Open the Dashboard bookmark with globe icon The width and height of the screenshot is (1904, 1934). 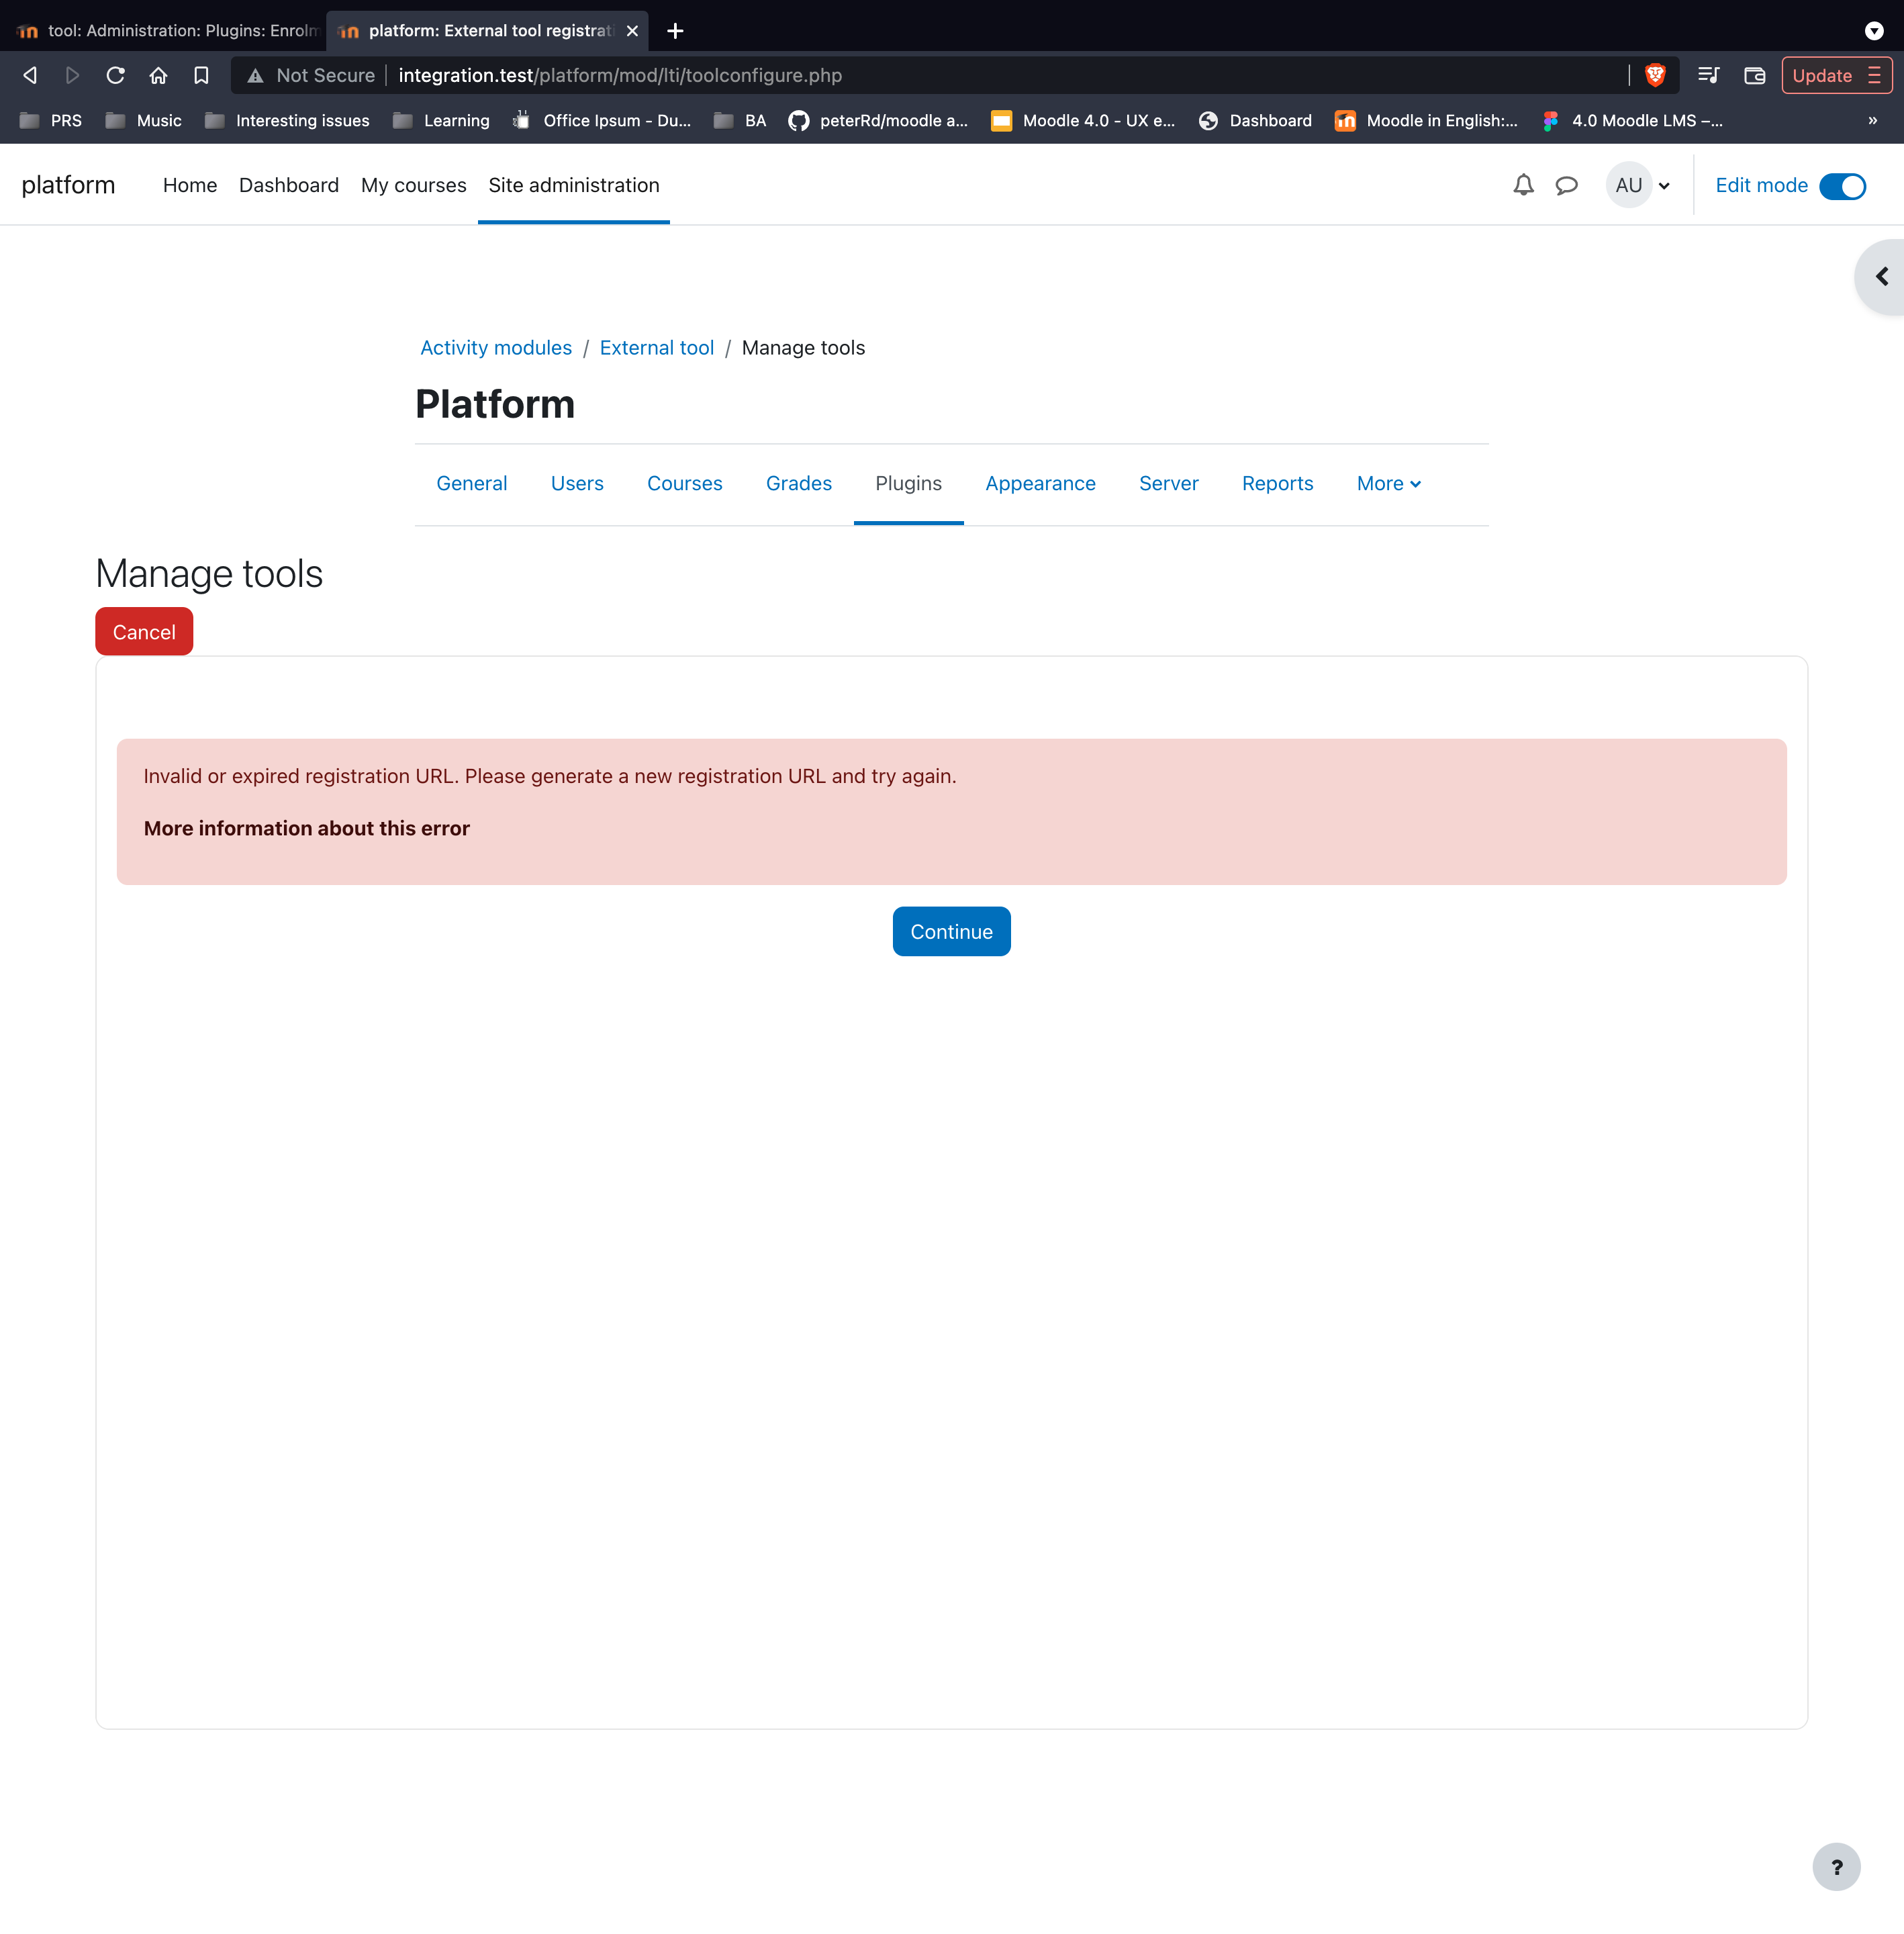(x=1255, y=120)
